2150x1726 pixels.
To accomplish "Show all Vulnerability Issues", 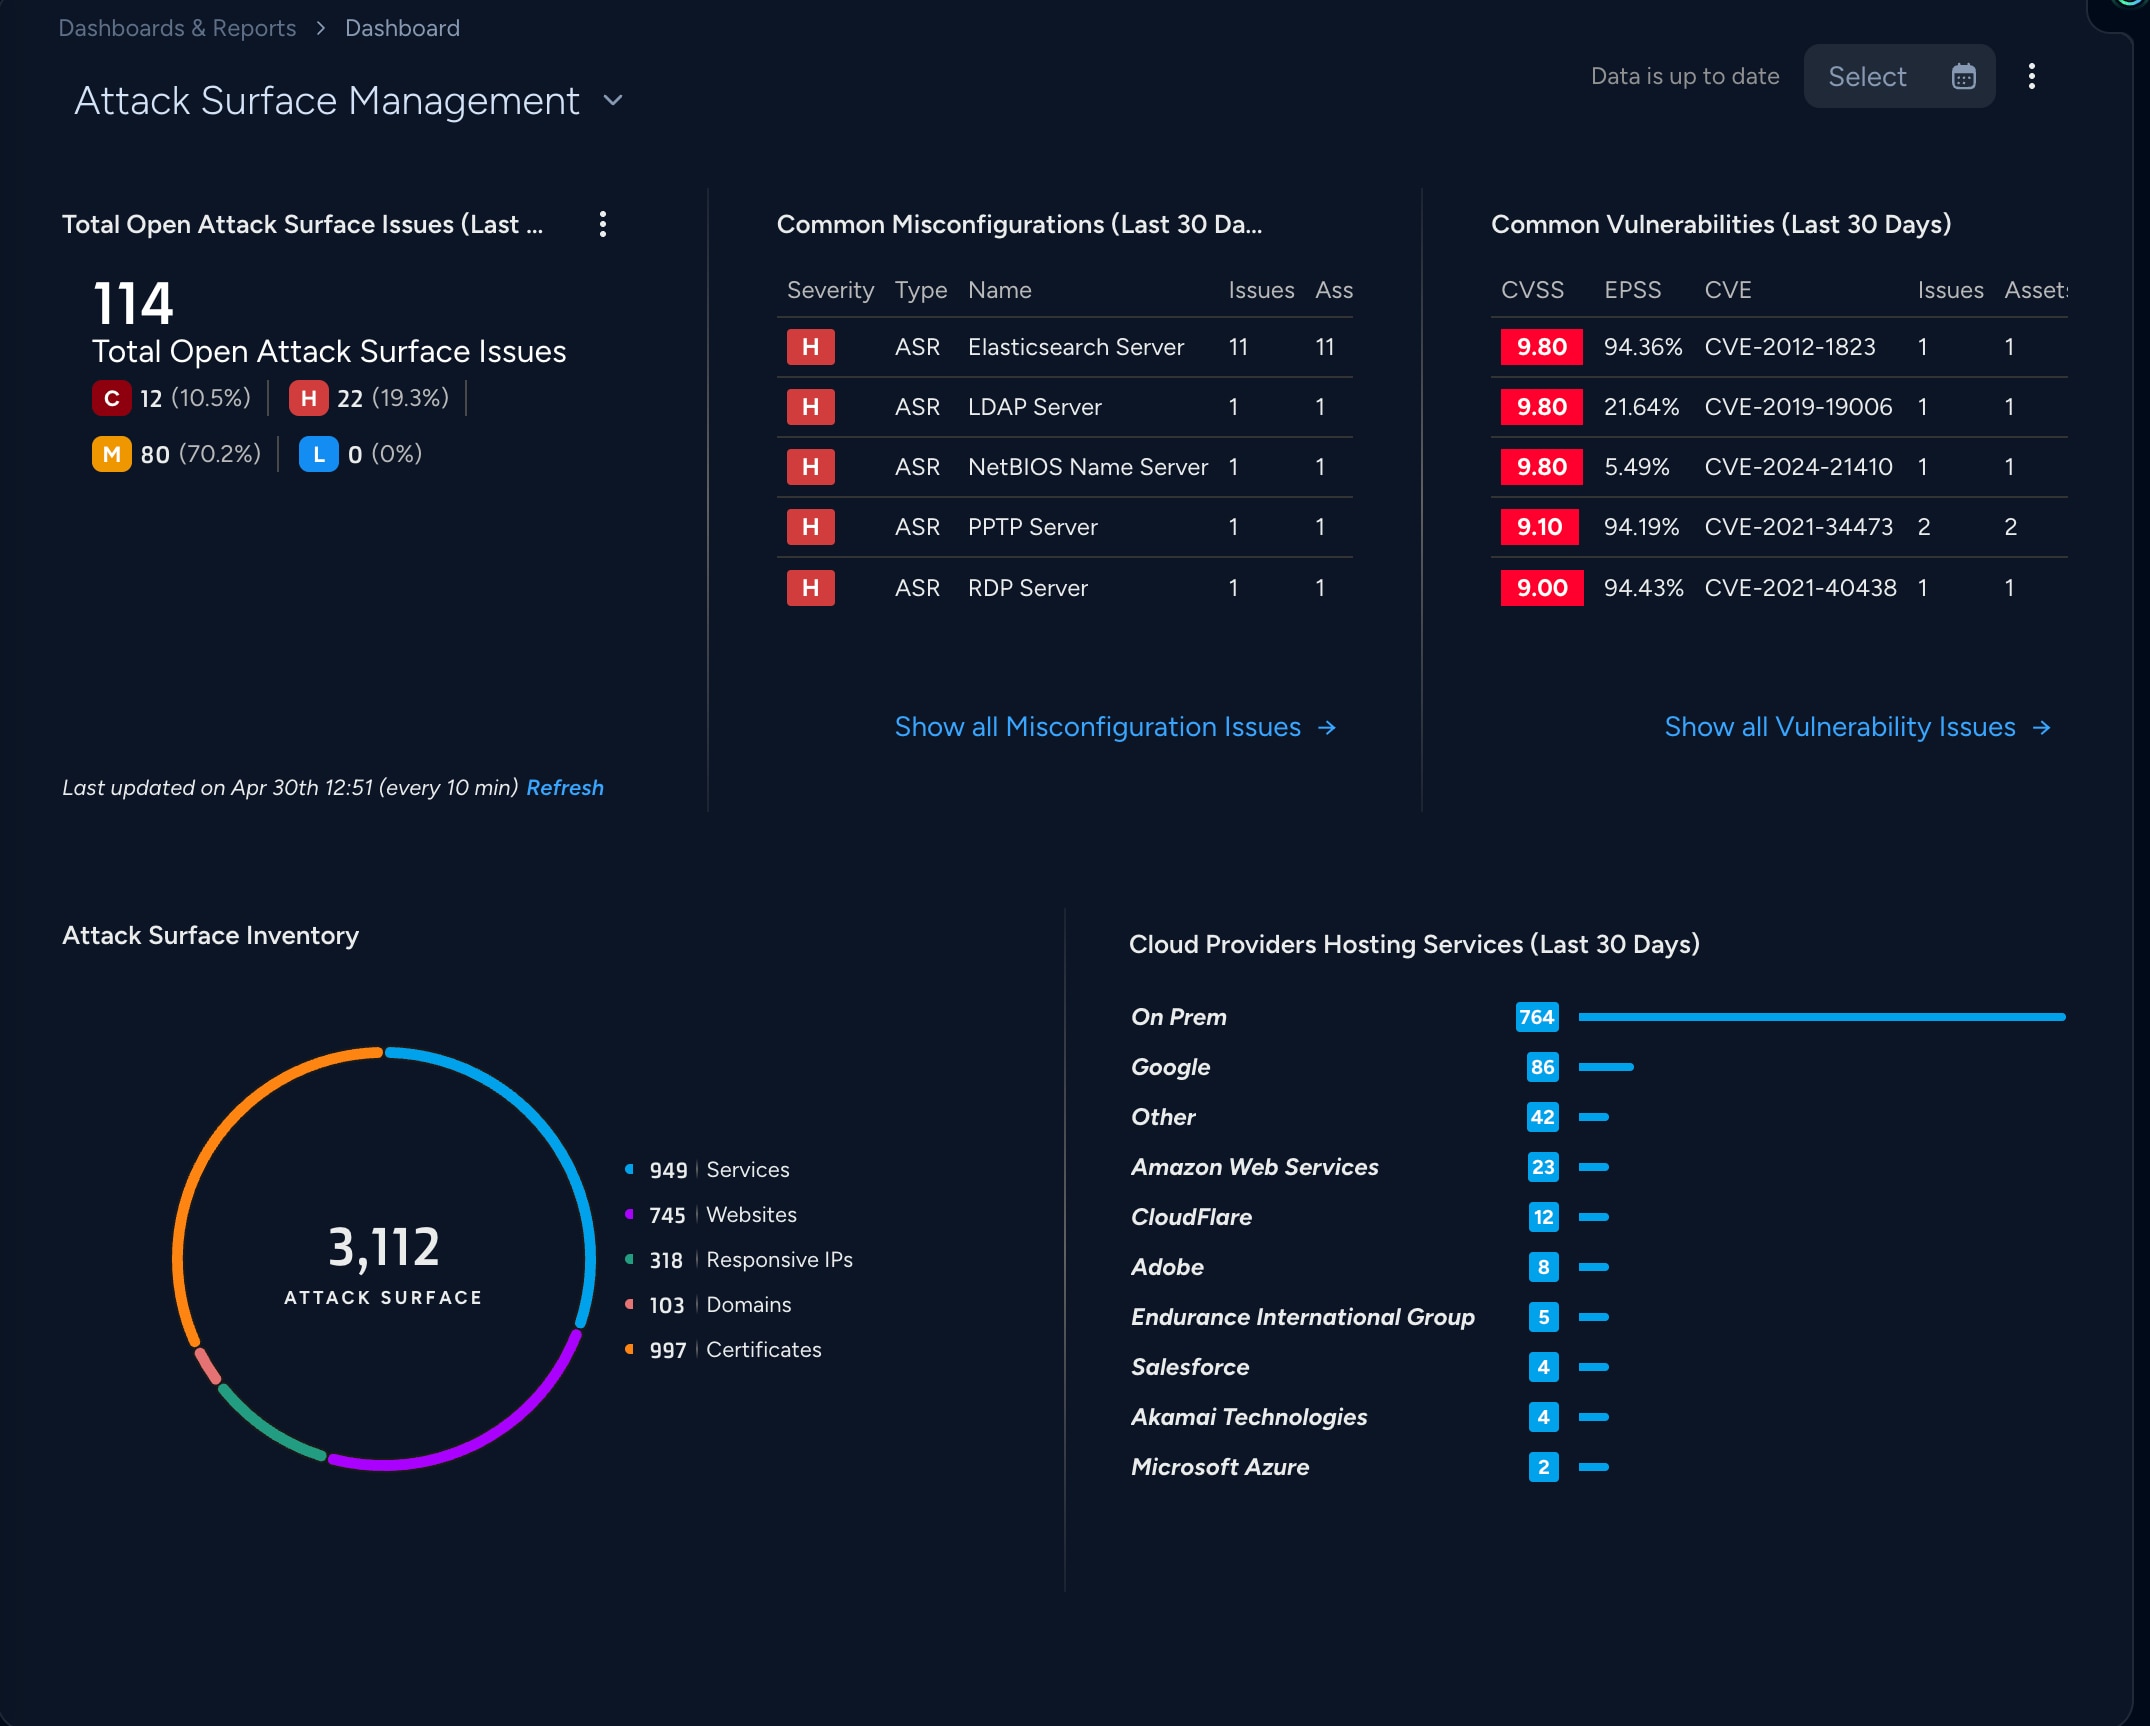I will tap(1858, 727).
